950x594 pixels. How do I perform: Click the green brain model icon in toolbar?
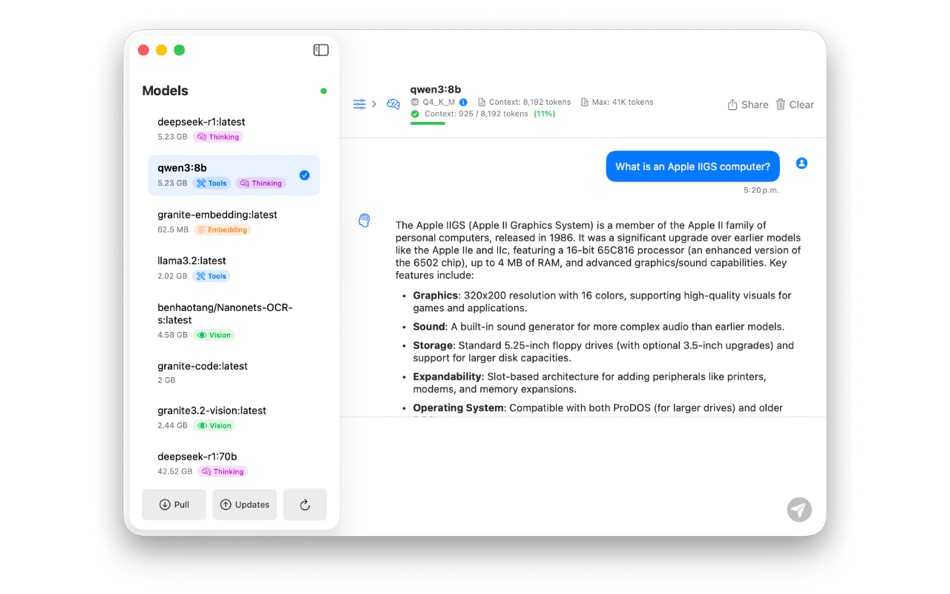[x=392, y=103]
